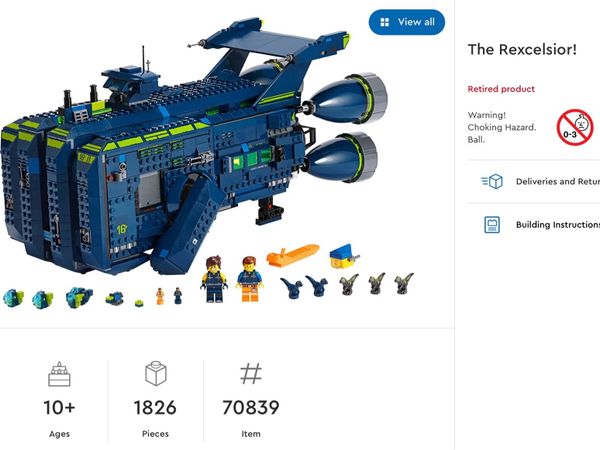Image resolution: width=600 pixels, height=450 pixels.
Task: Click the 1826 pieces count
Action: point(155,408)
